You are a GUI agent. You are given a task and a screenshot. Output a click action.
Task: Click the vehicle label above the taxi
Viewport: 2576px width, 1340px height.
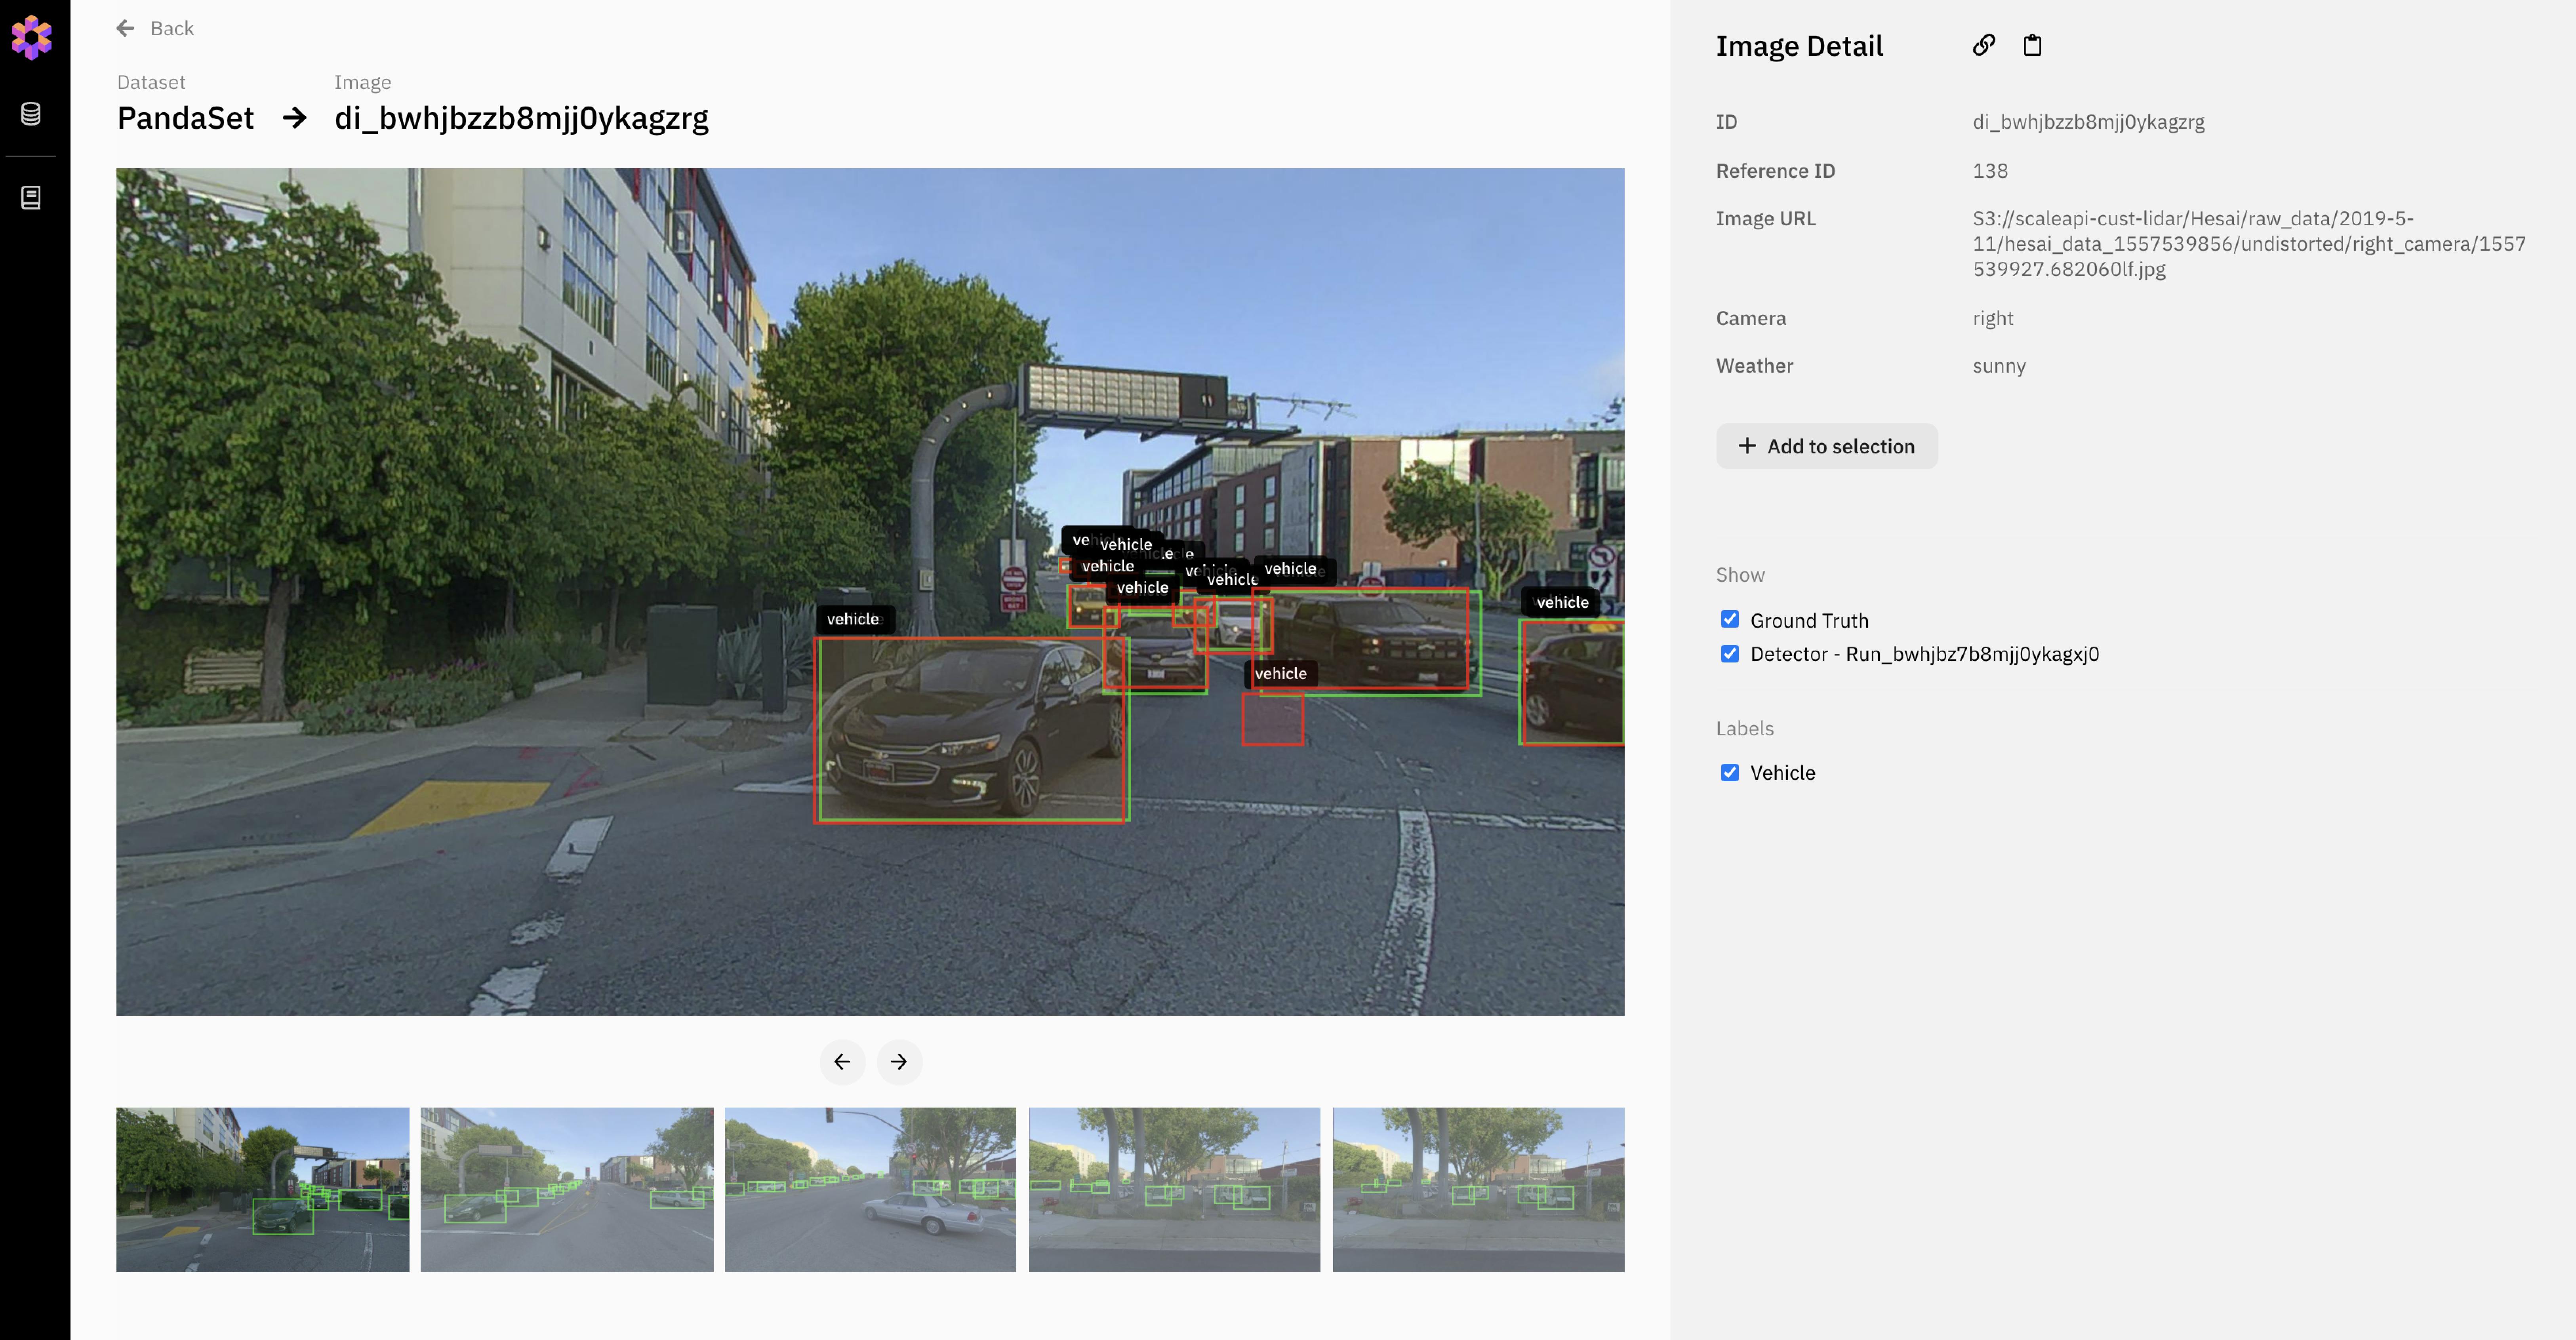click(x=1561, y=602)
